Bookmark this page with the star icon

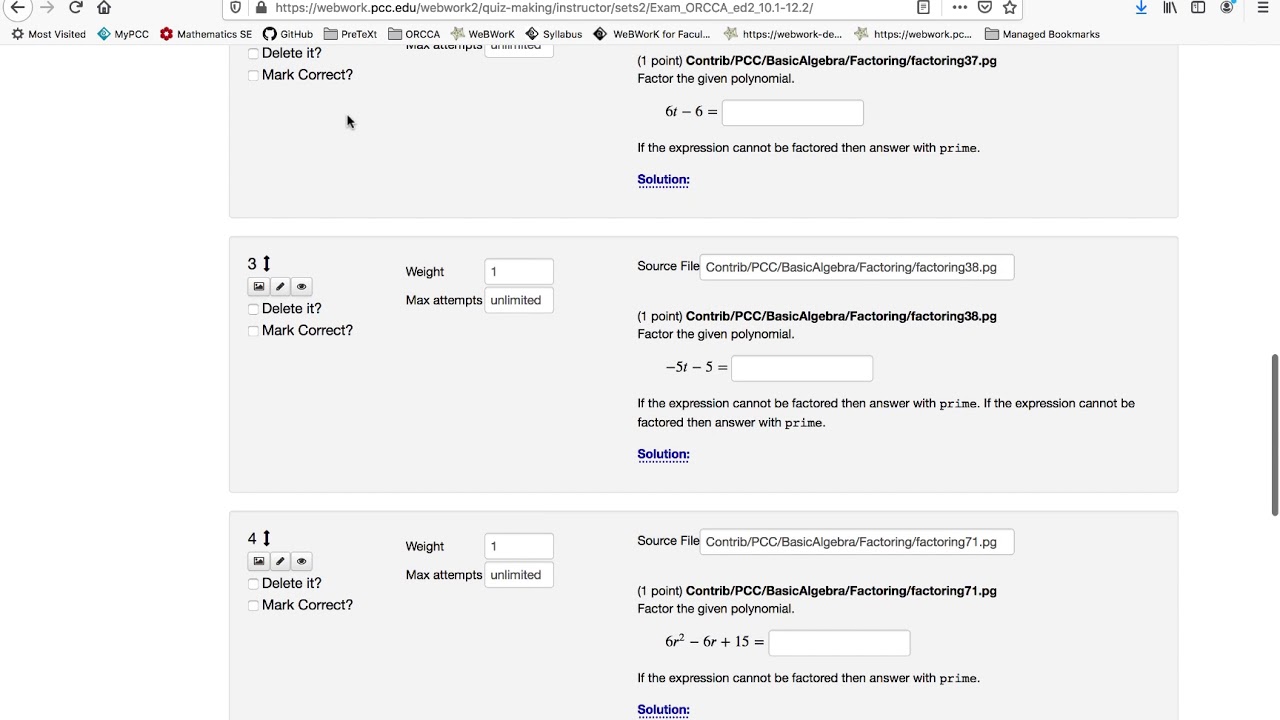point(1010,8)
